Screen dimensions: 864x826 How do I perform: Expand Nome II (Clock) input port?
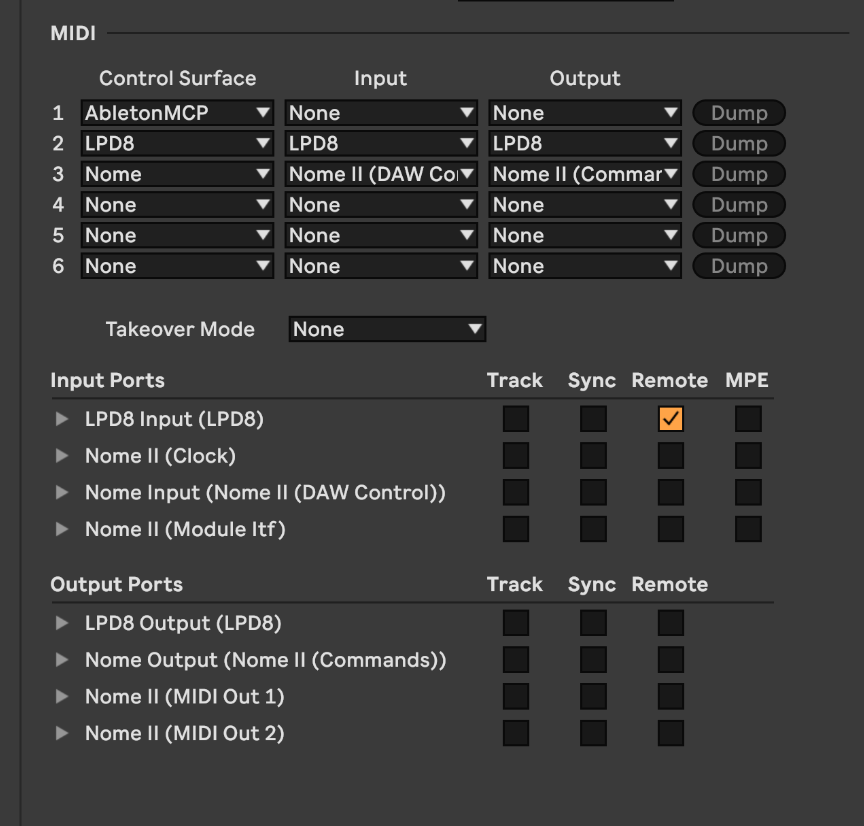click(63, 456)
